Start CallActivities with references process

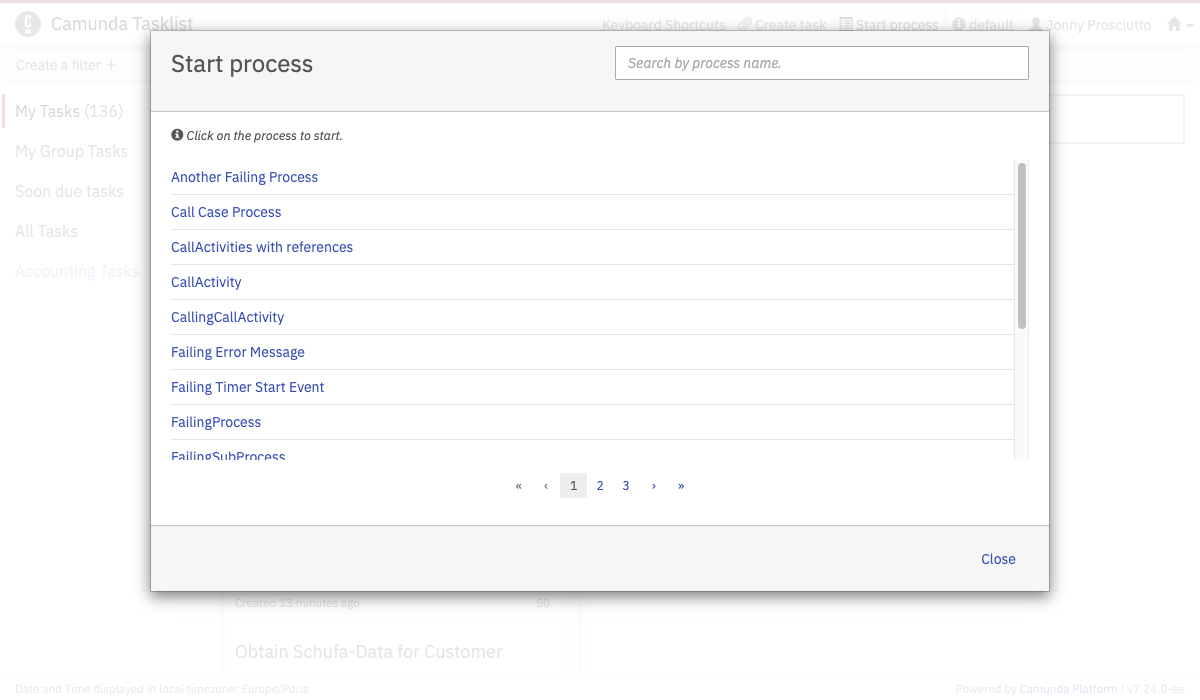click(262, 247)
